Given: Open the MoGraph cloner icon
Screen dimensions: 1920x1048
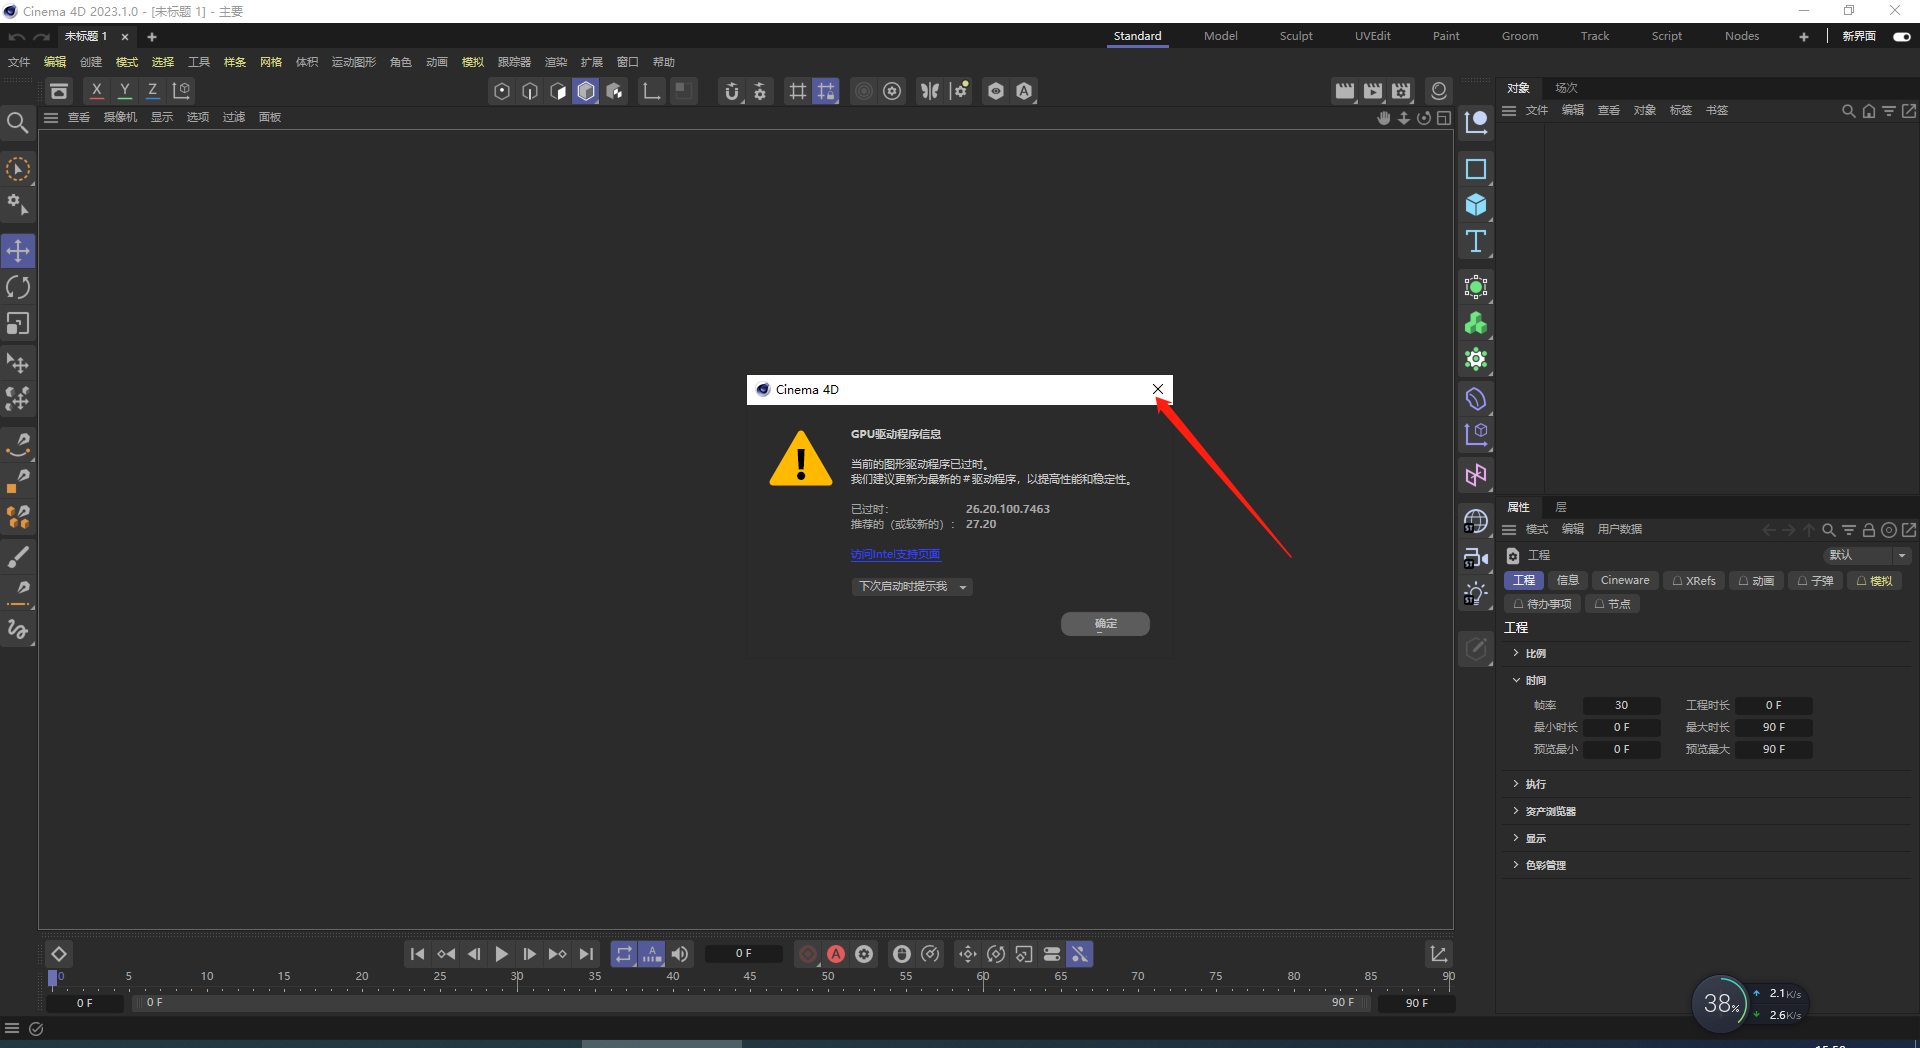Looking at the screenshot, I should pyautogui.click(x=1476, y=323).
